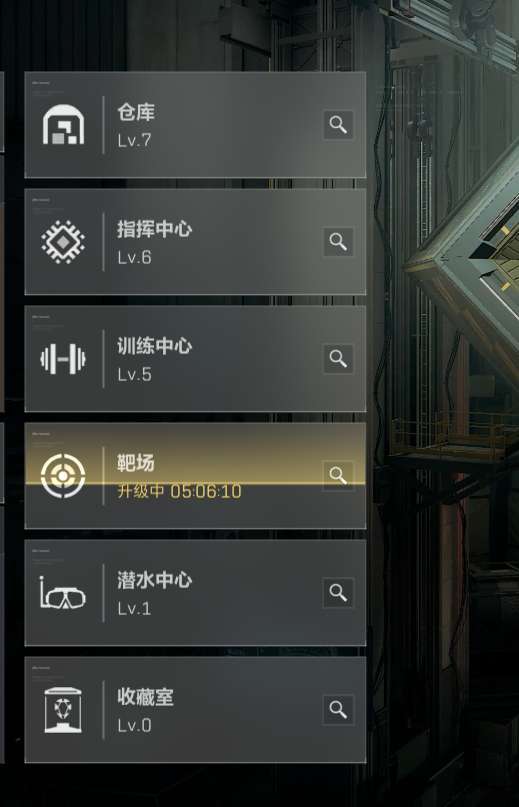Image resolution: width=519 pixels, height=807 pixels.
Task: Select the 指挥中心 Lv.6 facility card
Action: 195,241
